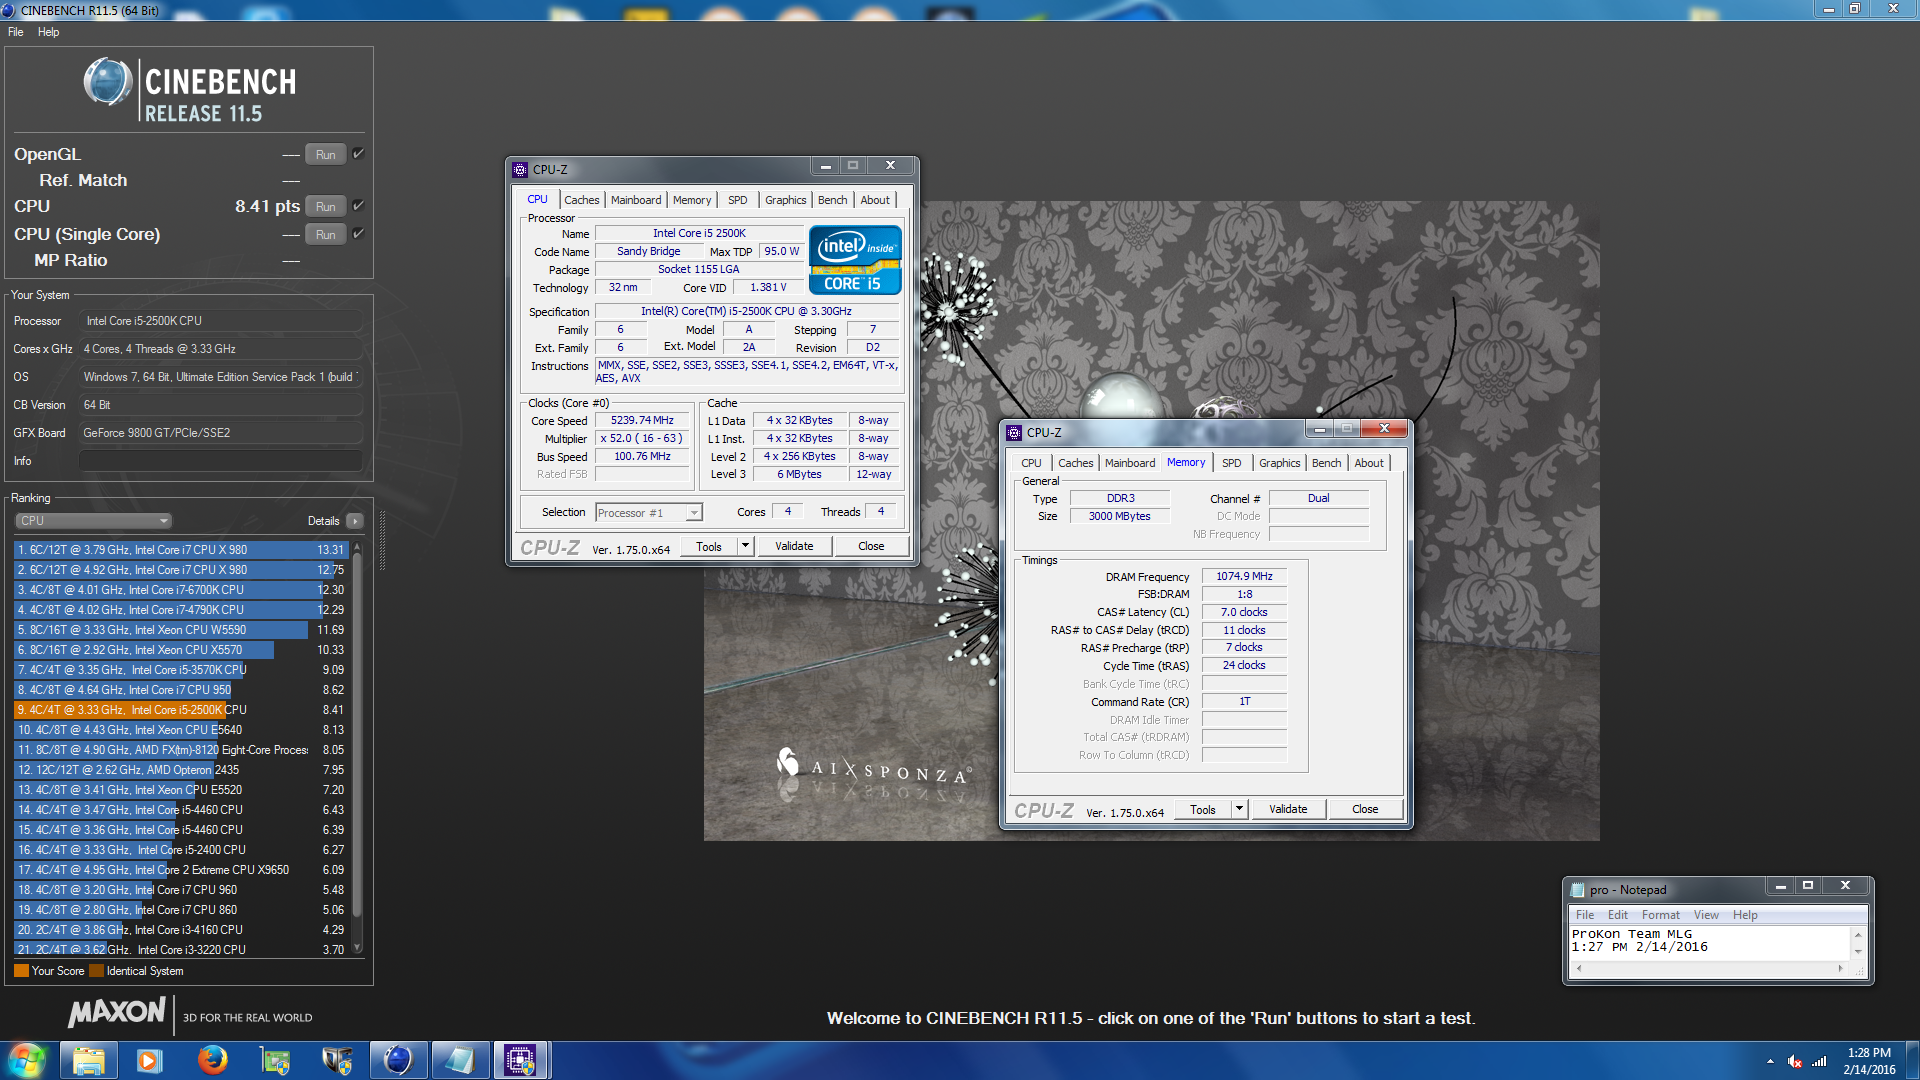Screen dimensions: 1920x1080
Task: Open the Ranking CPU dropdown
Action: pos(94,520)
